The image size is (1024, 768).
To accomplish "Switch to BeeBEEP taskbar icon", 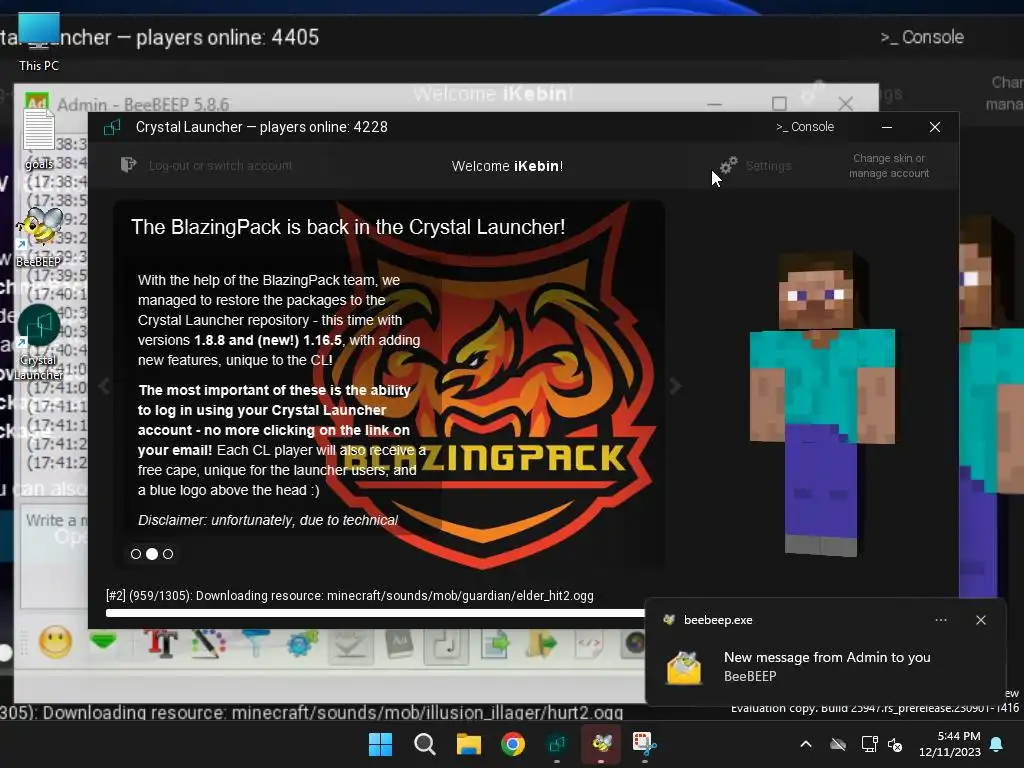I will [x=601, y=744].
